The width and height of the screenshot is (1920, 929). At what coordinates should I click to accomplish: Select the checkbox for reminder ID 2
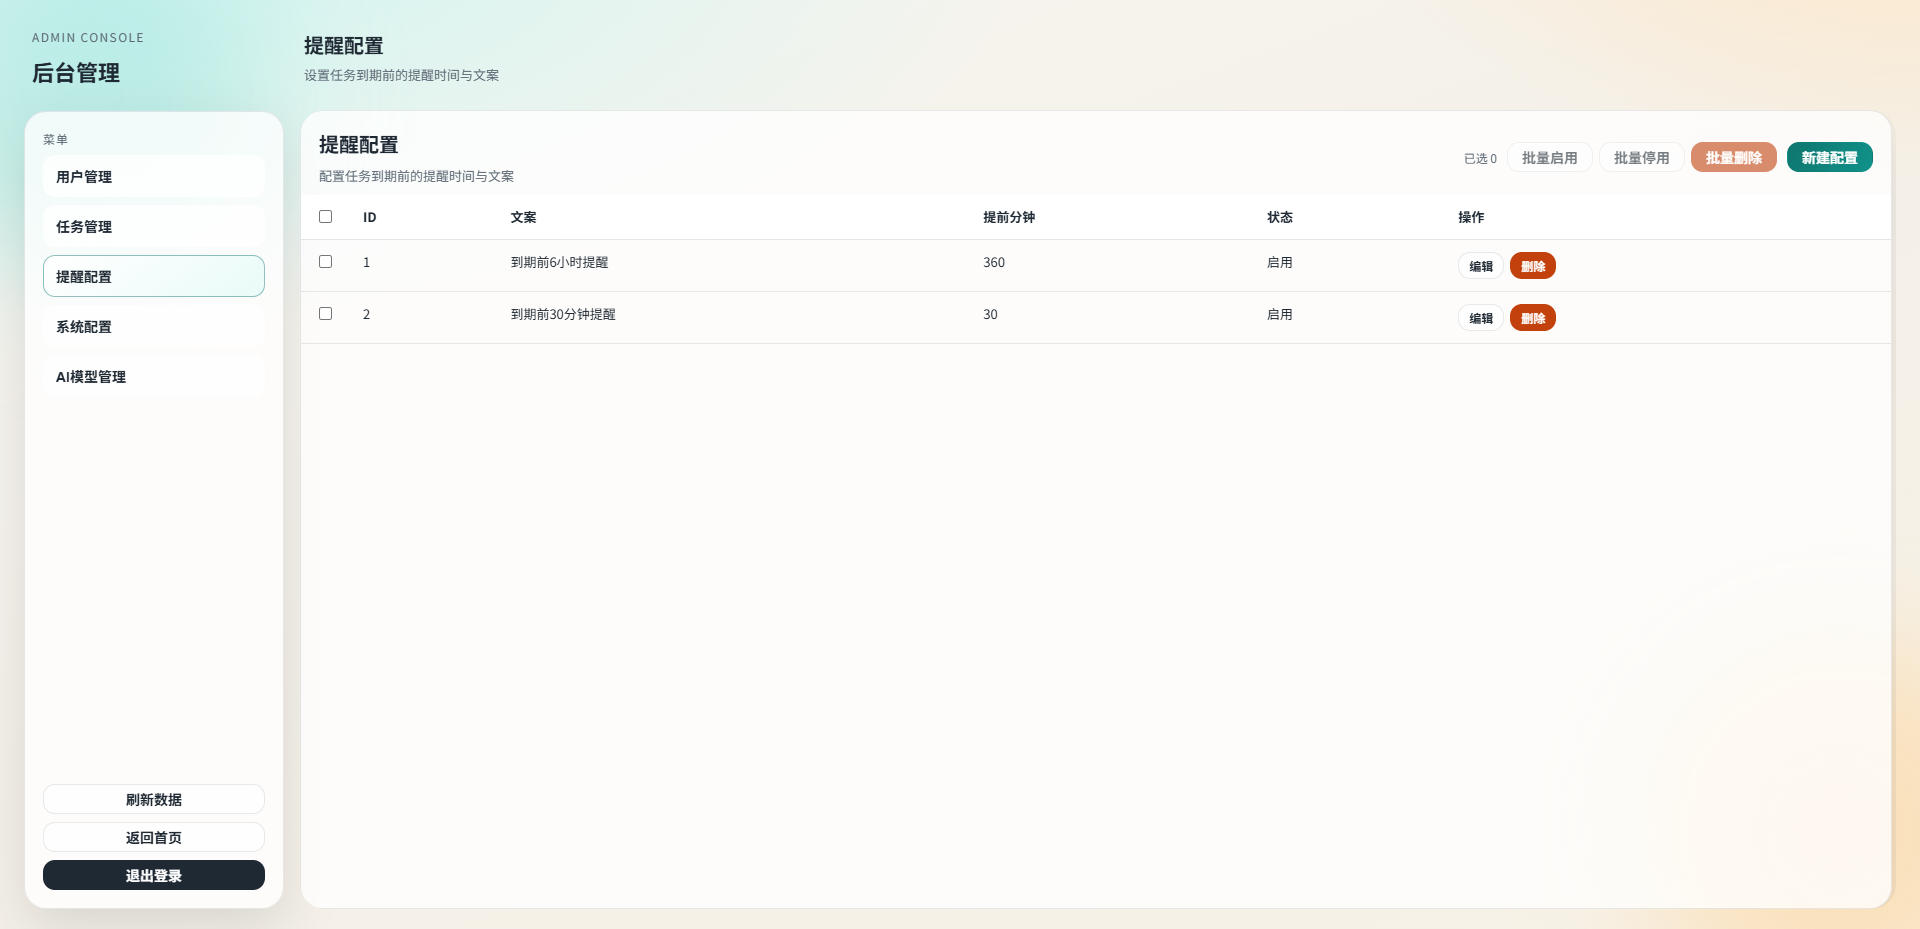pyautogui.click(x=325, y=314)
